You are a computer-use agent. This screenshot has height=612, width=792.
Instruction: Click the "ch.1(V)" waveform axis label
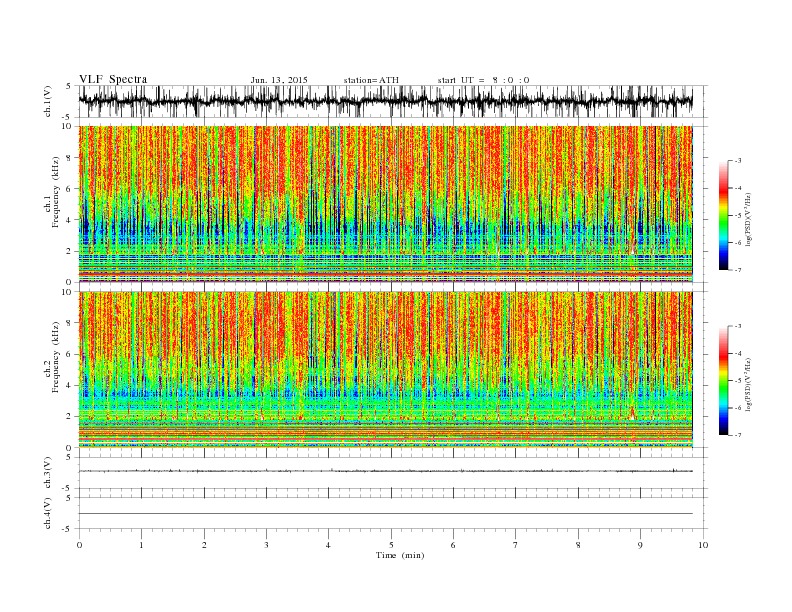[x=48, y=101]
